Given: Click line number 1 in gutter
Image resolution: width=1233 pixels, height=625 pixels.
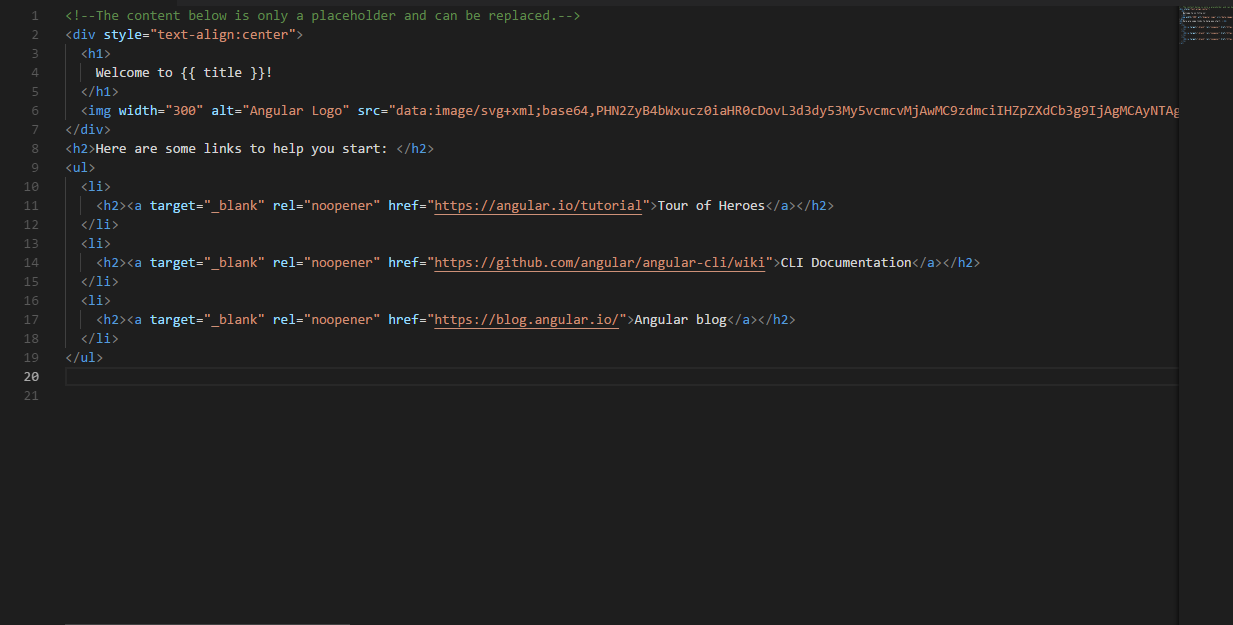Looking at the screenshot, I should [35, 16].
